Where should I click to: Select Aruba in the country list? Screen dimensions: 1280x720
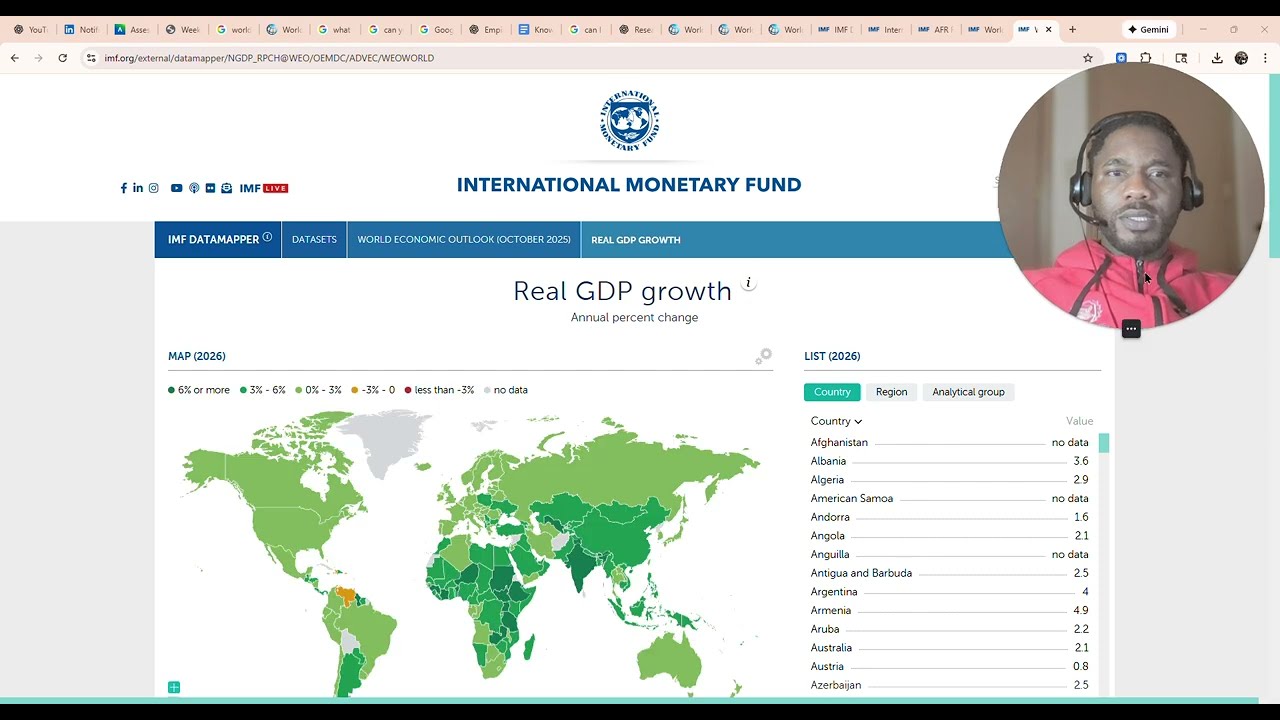click(x=950, y=630)
